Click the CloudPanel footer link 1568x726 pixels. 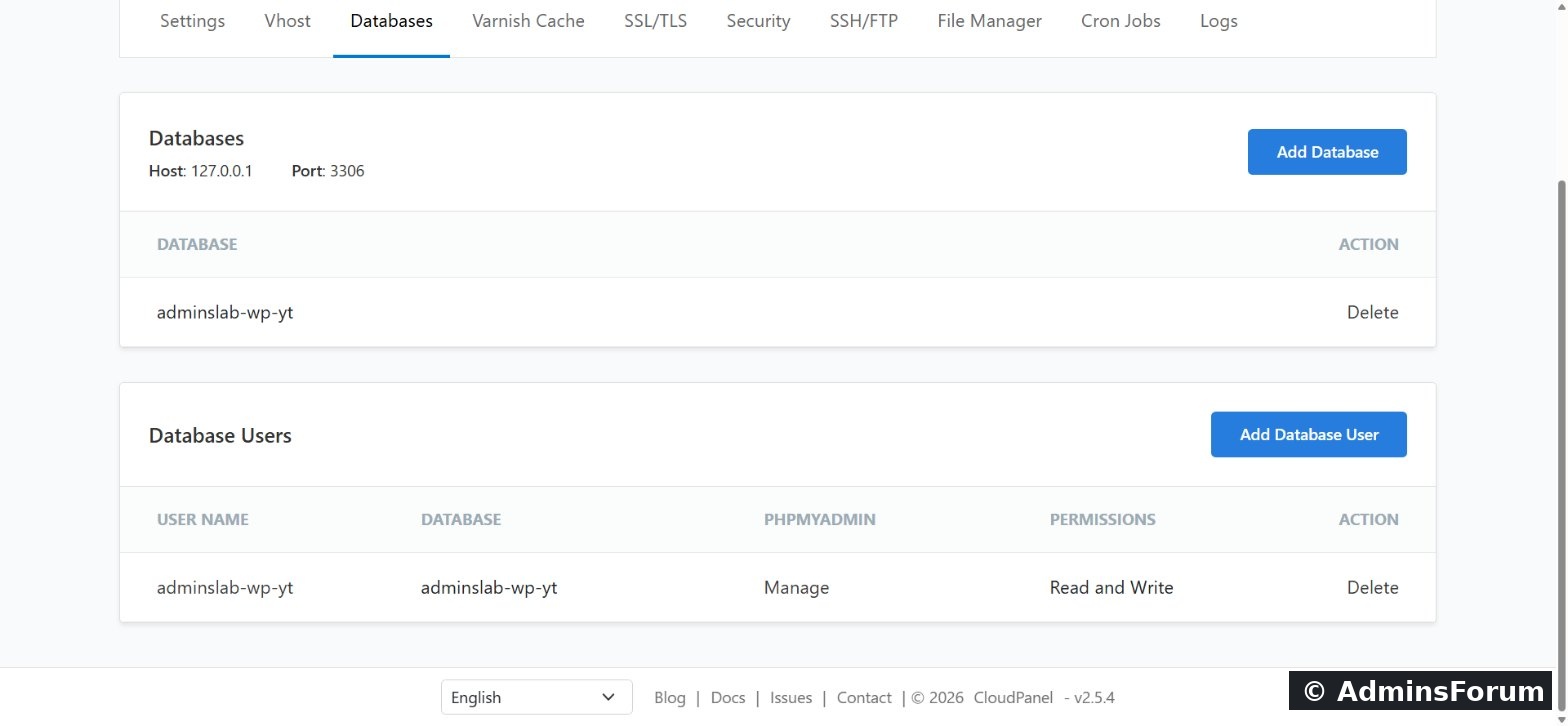[1013, 698]
